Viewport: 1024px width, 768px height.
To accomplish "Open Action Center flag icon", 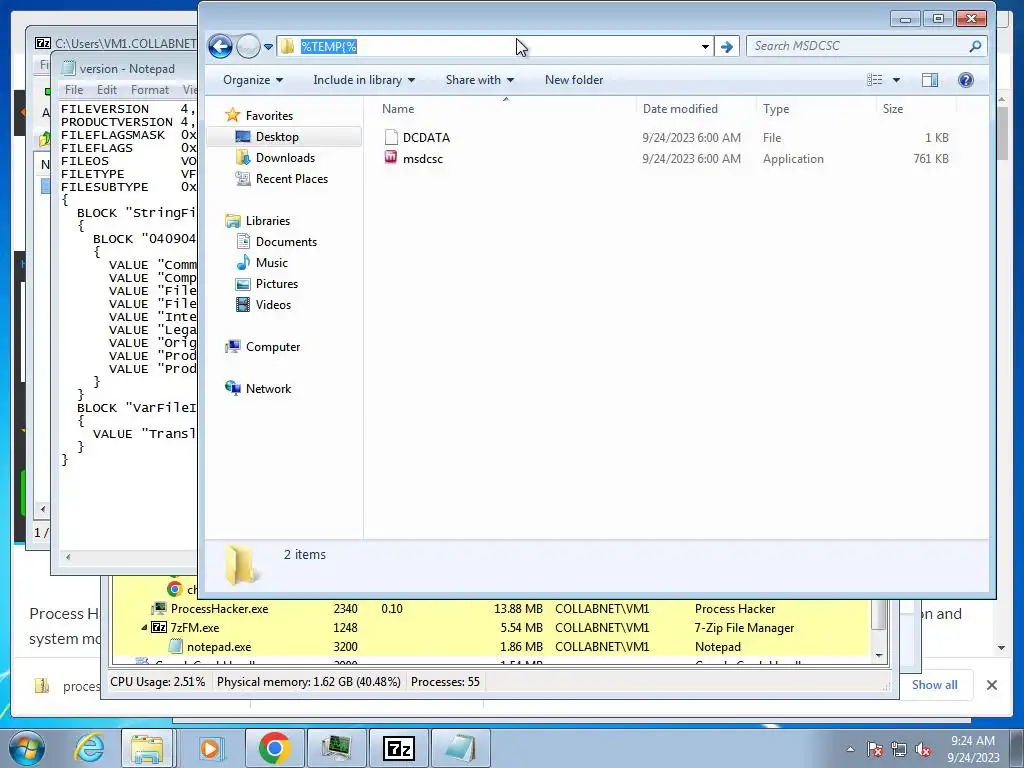I will (x=875, y=749).
